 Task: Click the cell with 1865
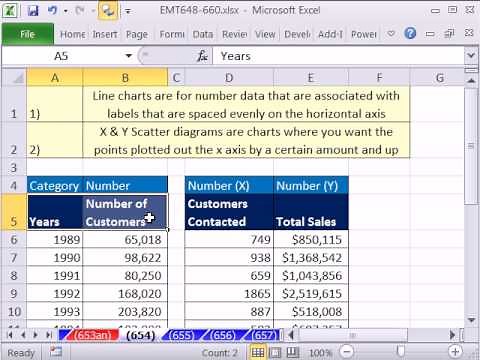click(229, 293)
